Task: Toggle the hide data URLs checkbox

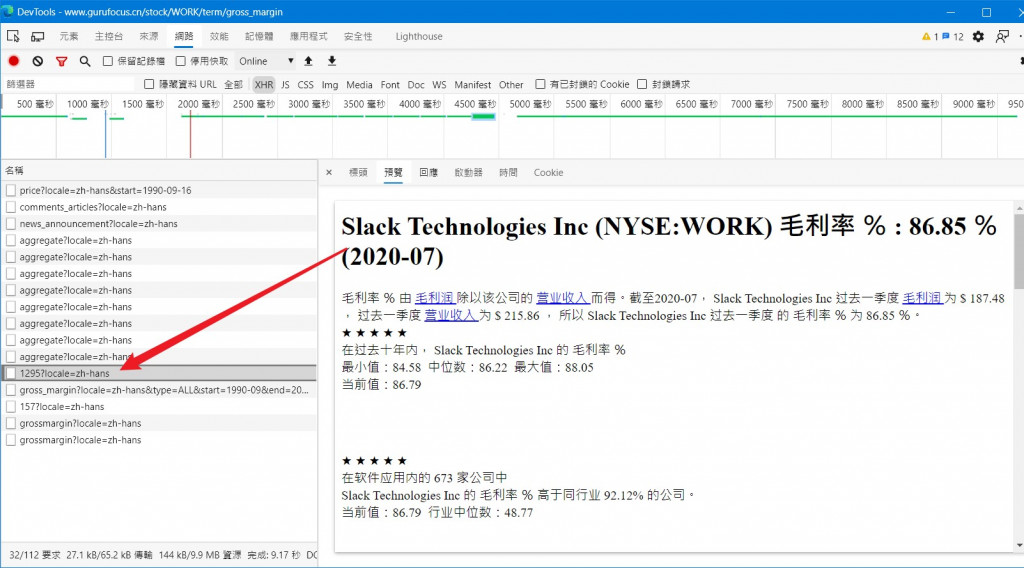Action: point(149,84)
